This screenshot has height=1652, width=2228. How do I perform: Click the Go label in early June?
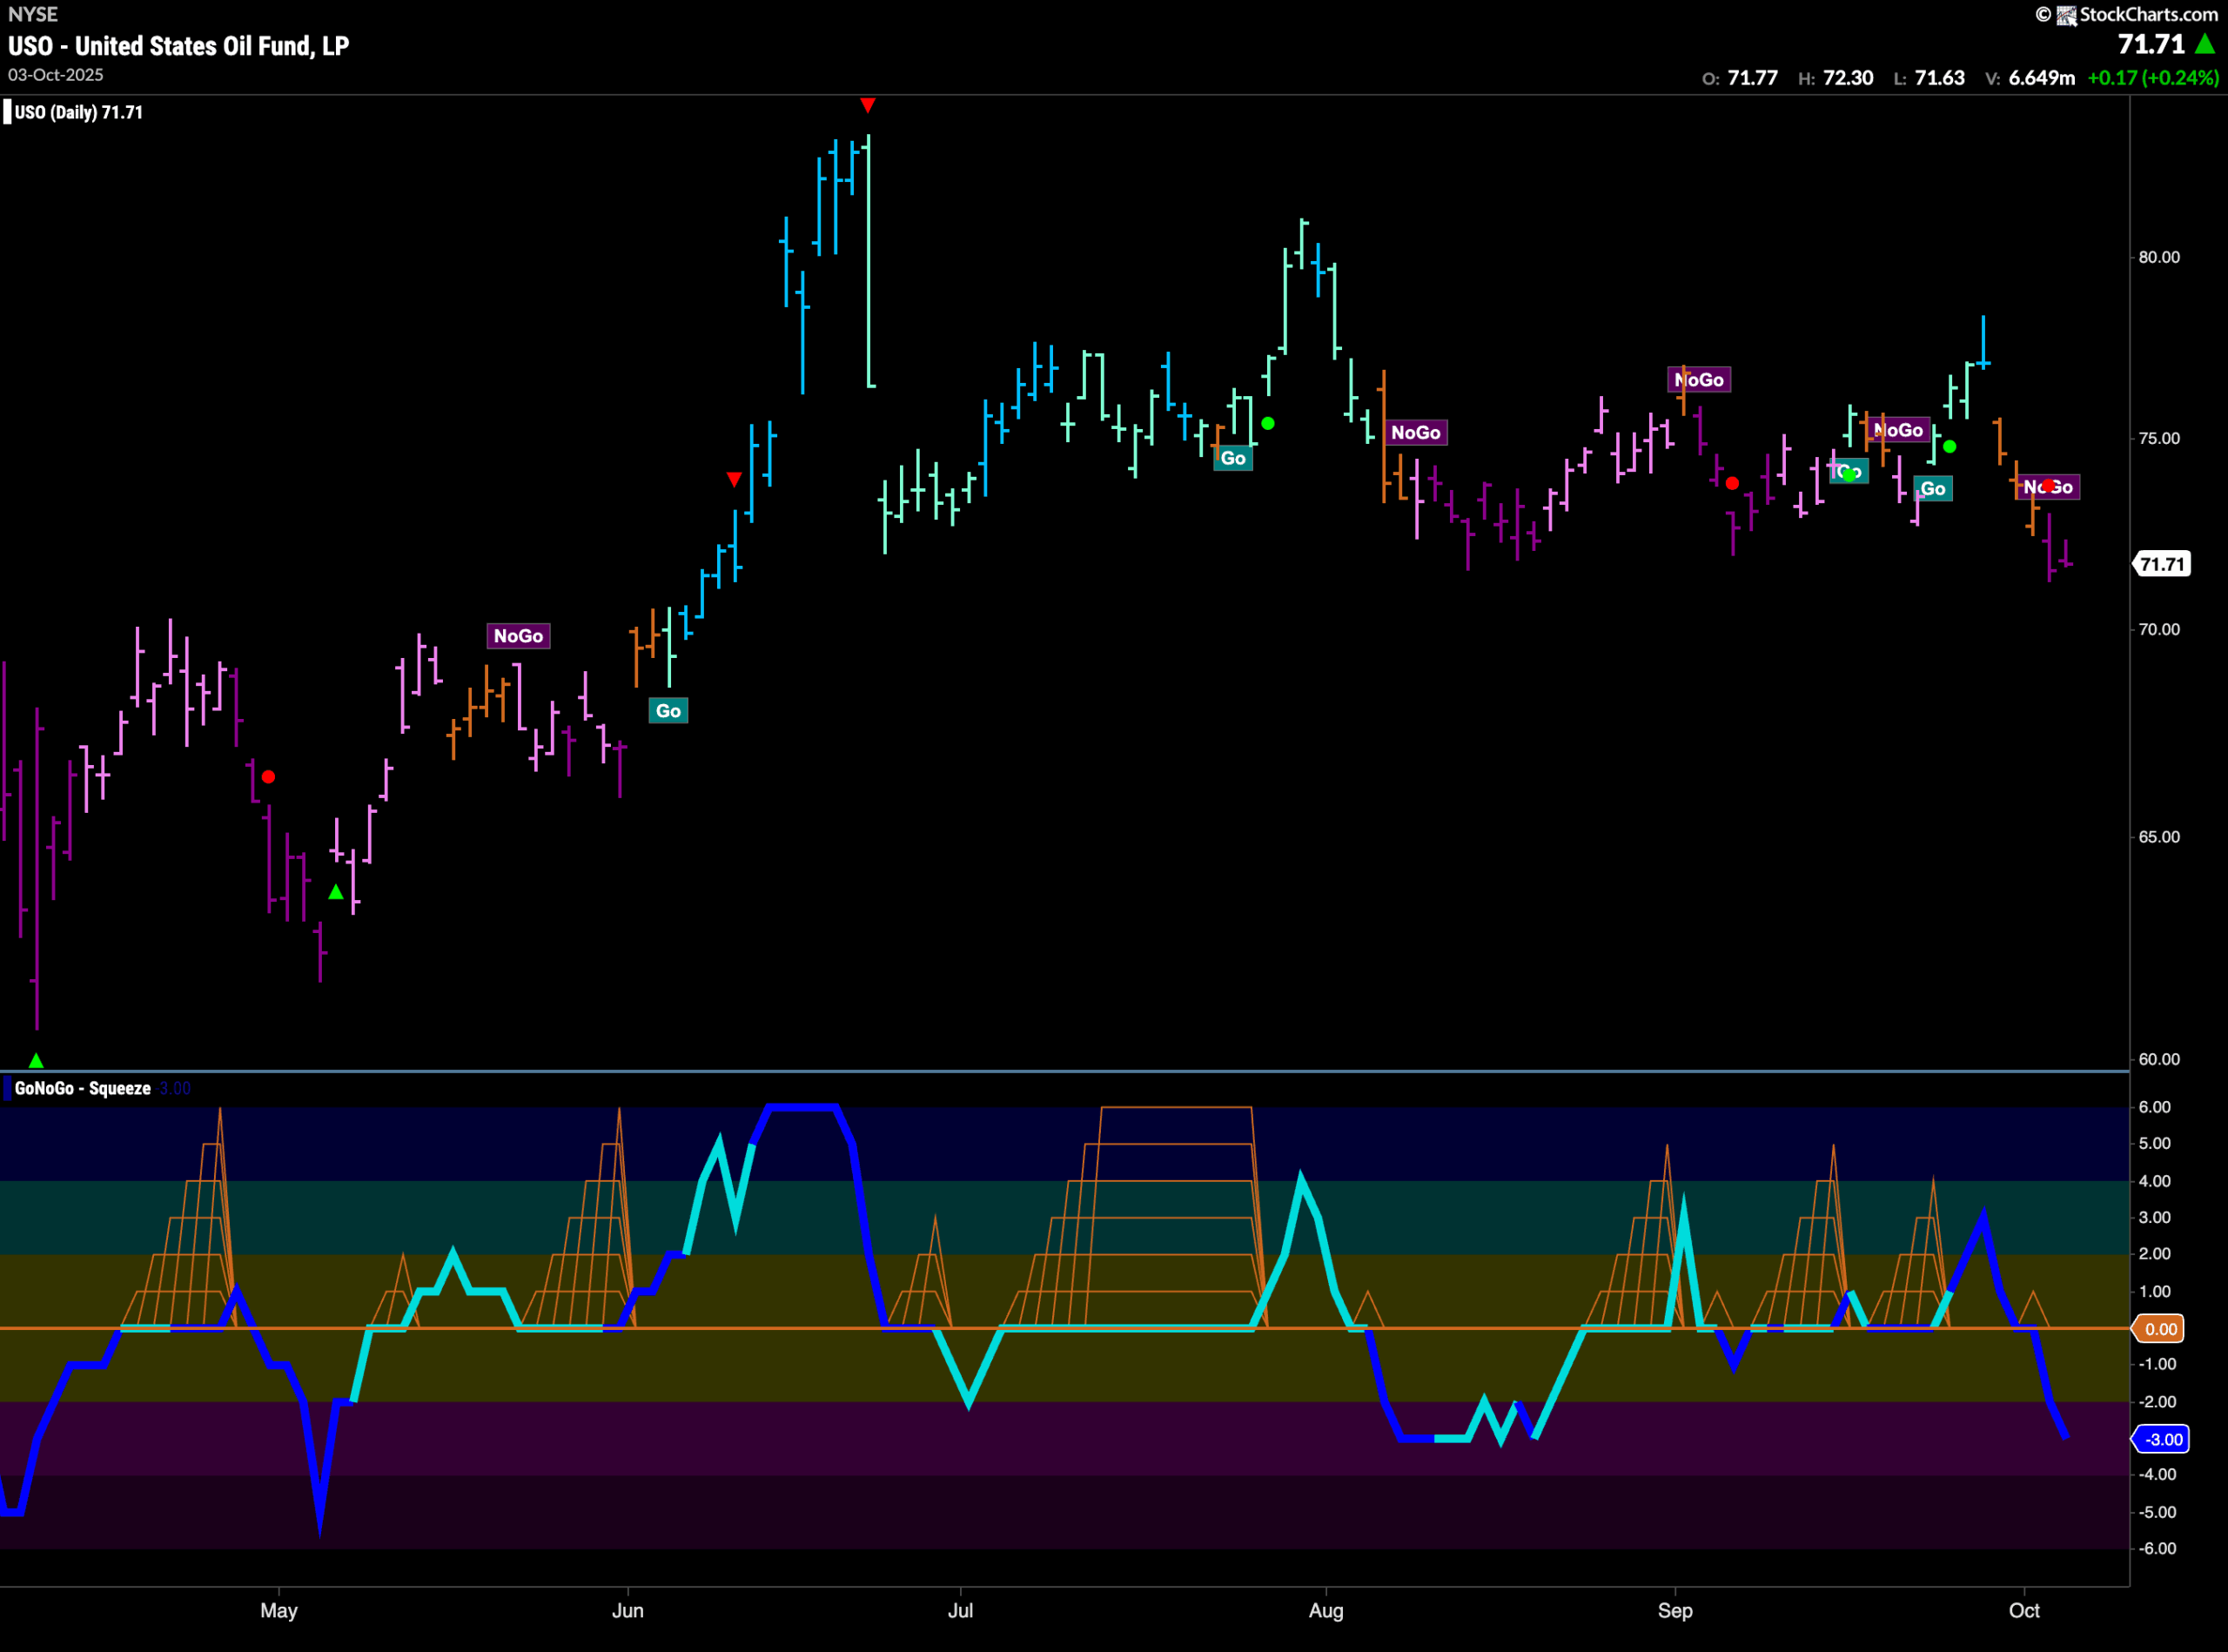[x=668, y=711]
